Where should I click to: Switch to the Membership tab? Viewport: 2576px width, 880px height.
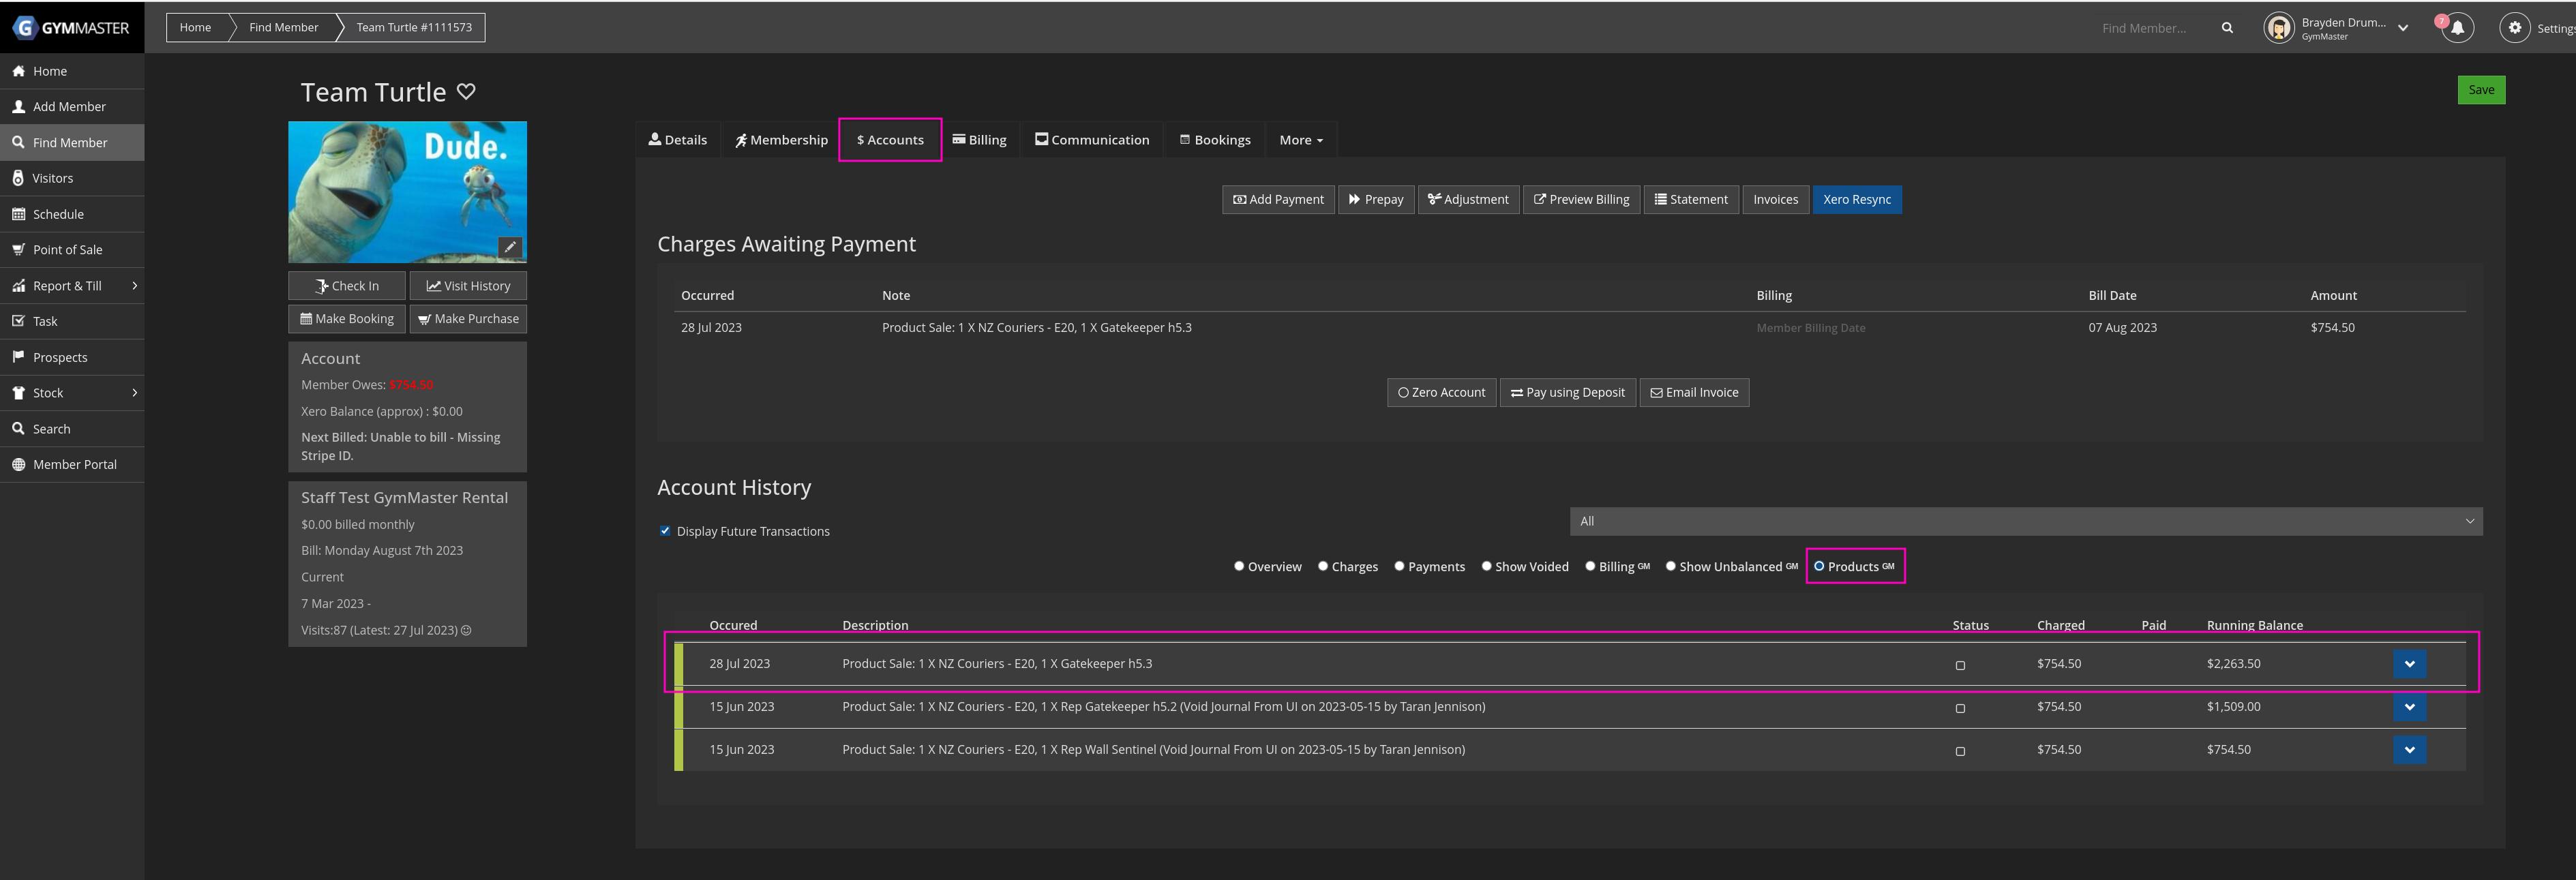click(x=781, y=140)
